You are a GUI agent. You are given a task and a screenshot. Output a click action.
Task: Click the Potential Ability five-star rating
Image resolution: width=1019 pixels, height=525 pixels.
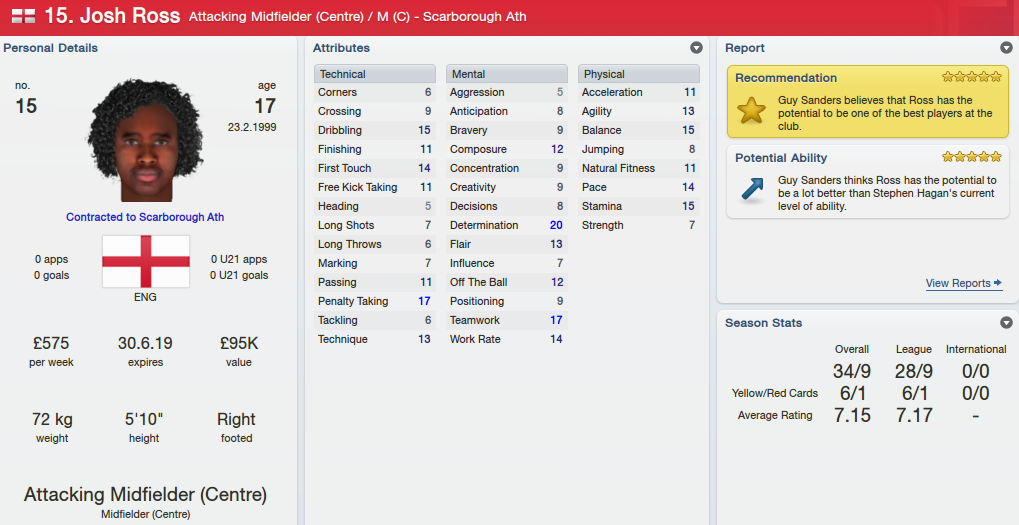[972, 157]
